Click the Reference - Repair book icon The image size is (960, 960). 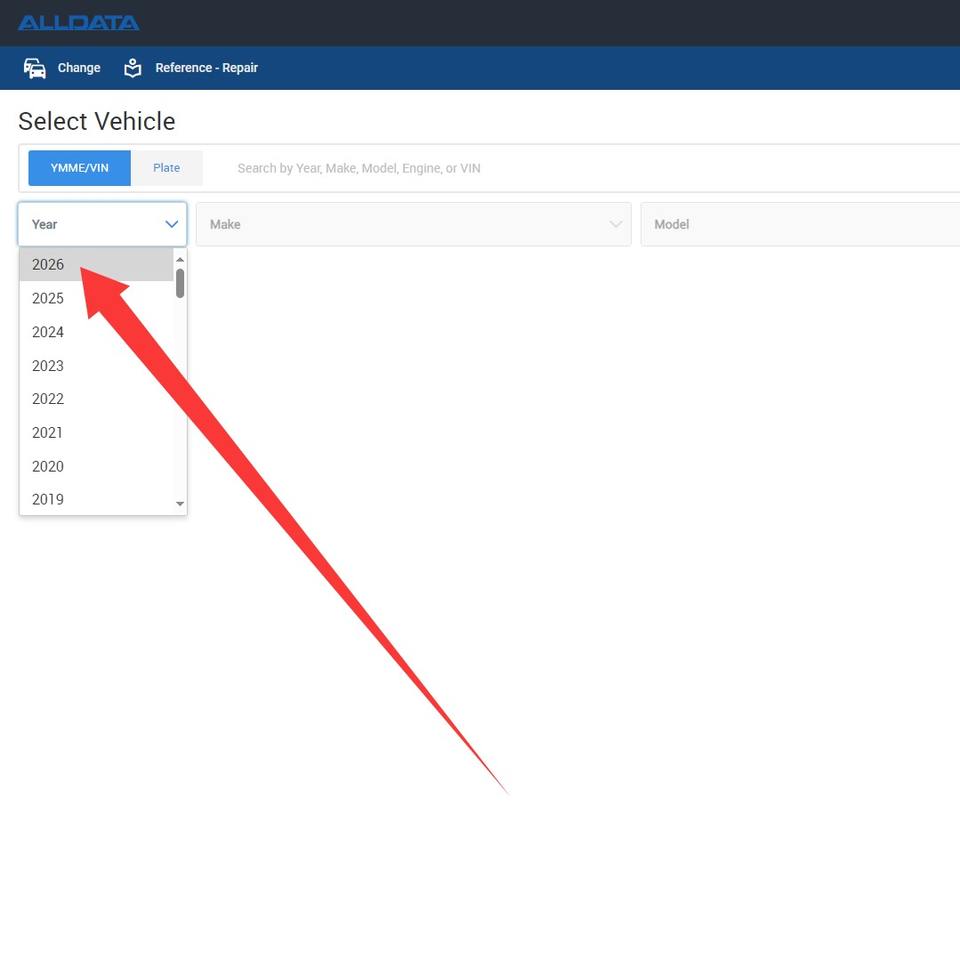tap(133, 68)
